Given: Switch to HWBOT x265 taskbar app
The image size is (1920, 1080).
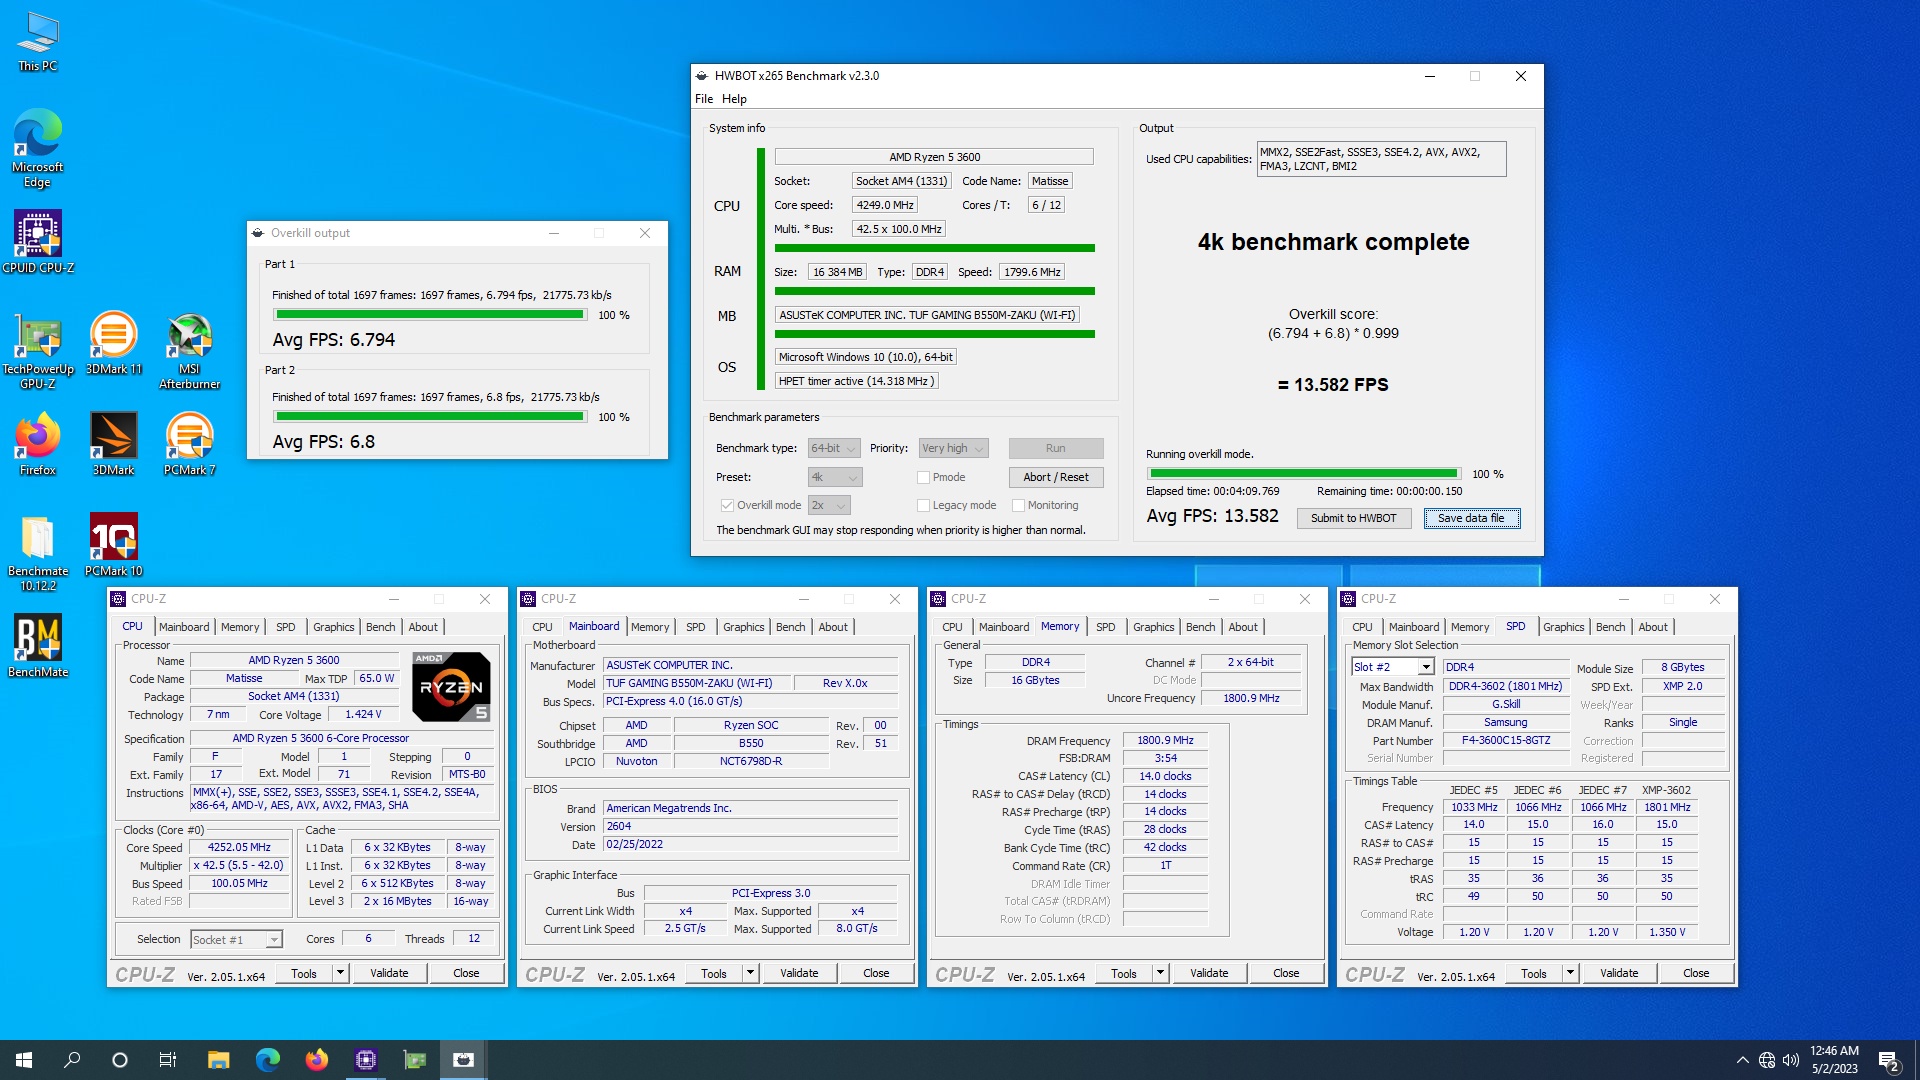Looking at the screenshot, I should coord(464,1060).
